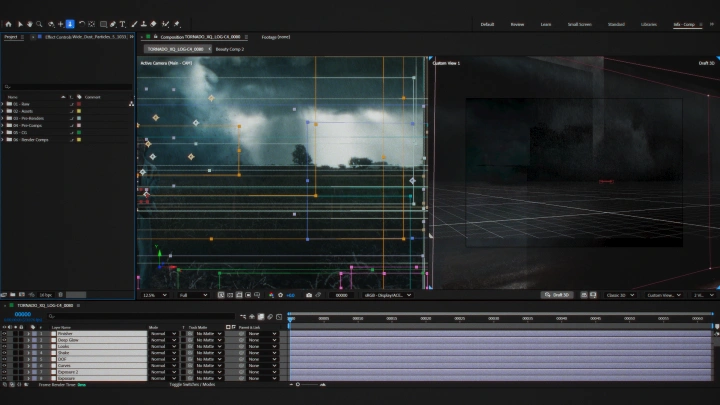Image resolution: width=720 pixels, height=405 pixels.
Task: Click the Footage (none) panel tab
Action: pyautogui.click(x=276, y=37)
